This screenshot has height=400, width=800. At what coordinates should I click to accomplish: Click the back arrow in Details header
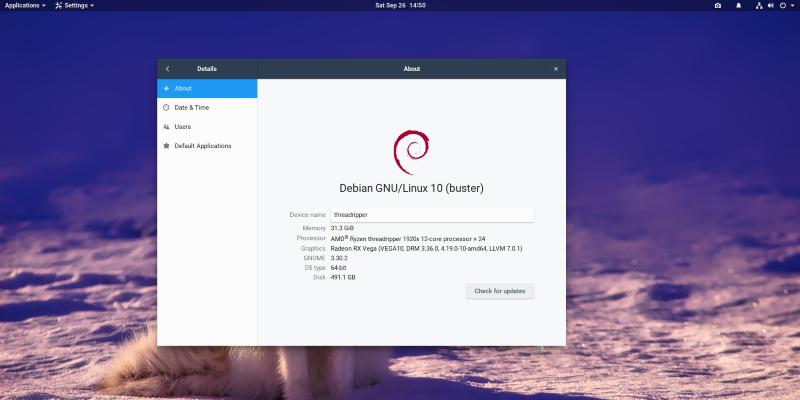[167, 69]
